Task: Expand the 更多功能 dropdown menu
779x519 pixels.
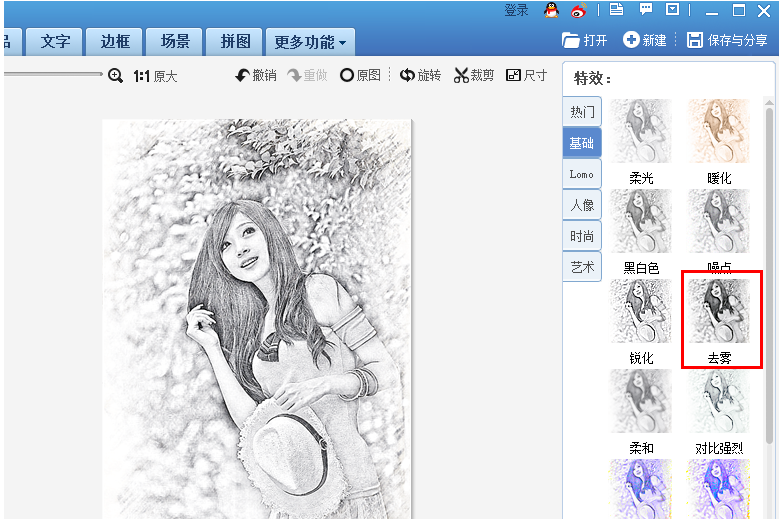Action: 310,42
